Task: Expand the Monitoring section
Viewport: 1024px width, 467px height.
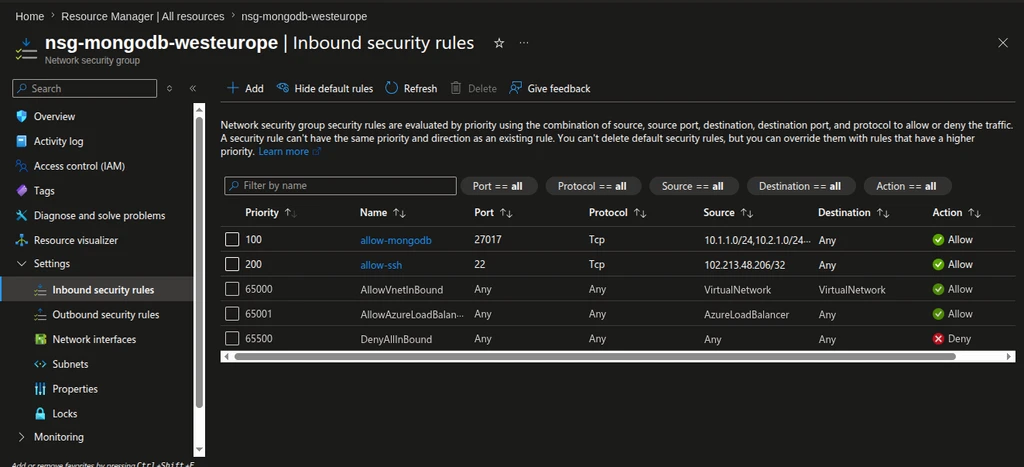Action: tap(22, 437)
